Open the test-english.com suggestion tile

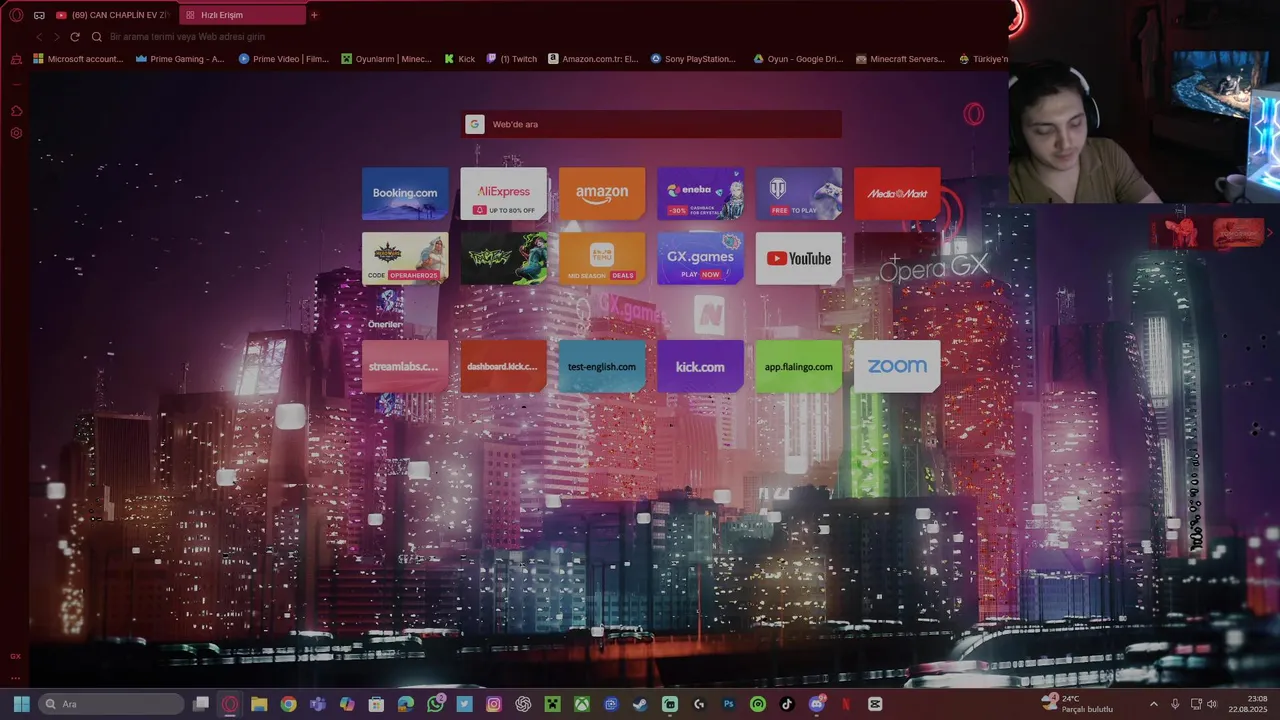click(x=602, y=366)
